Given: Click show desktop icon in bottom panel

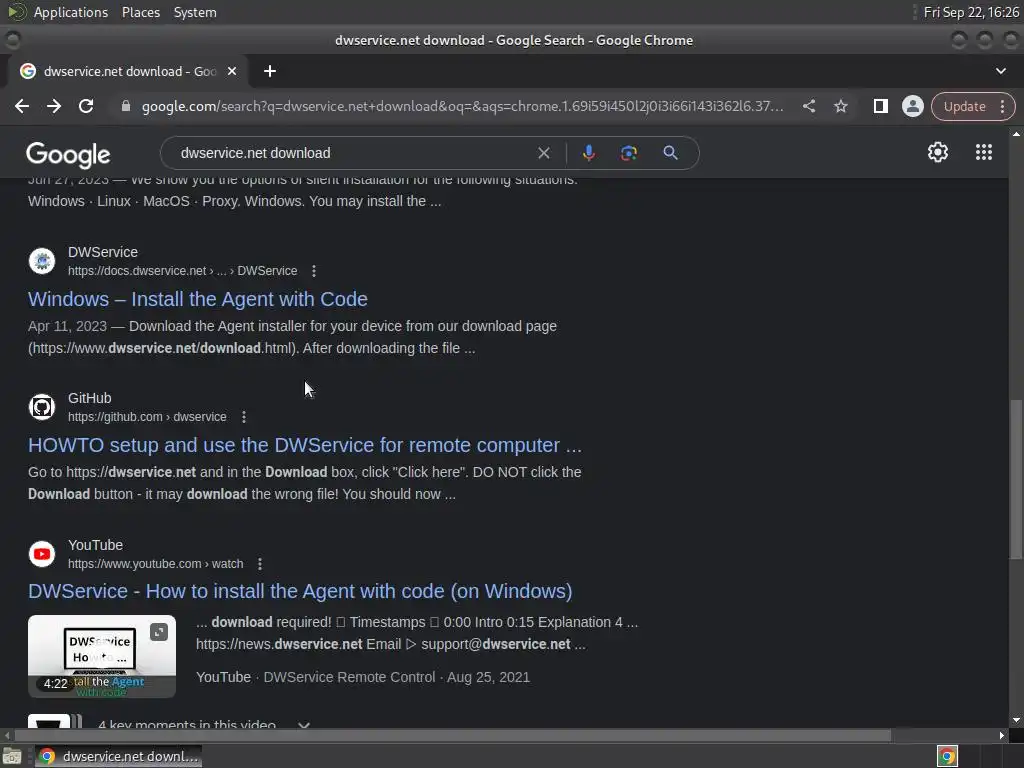Looking at the screenshot, I should coord(12,756).
